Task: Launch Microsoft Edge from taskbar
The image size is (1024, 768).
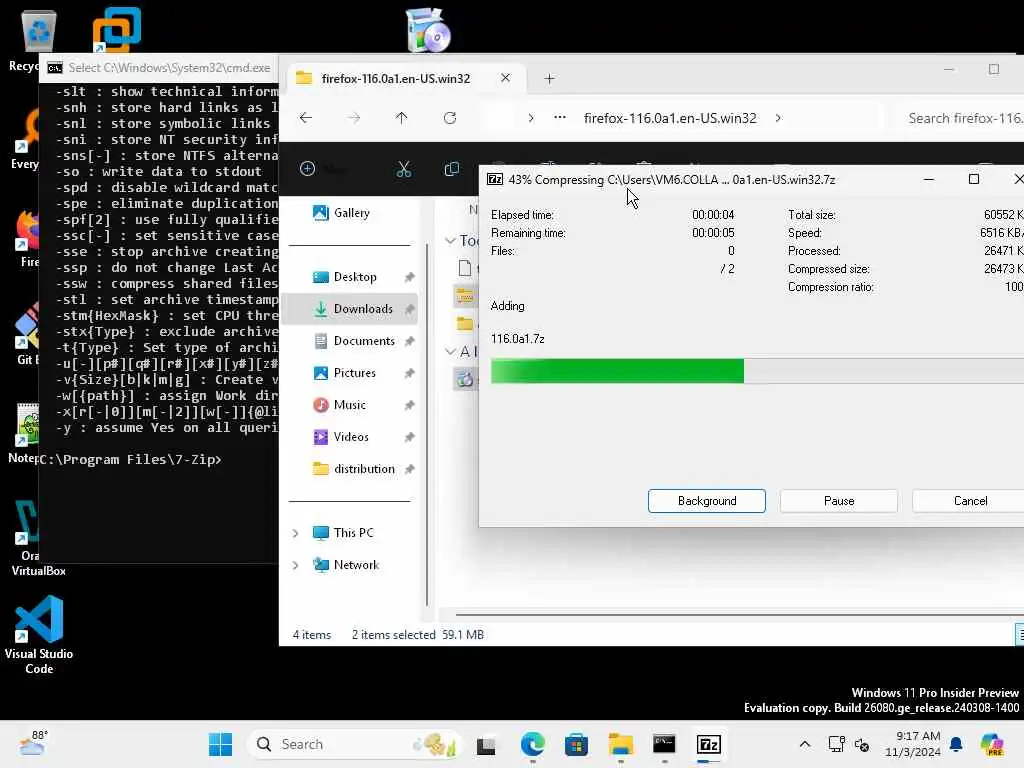Action: tap(533, 744)
